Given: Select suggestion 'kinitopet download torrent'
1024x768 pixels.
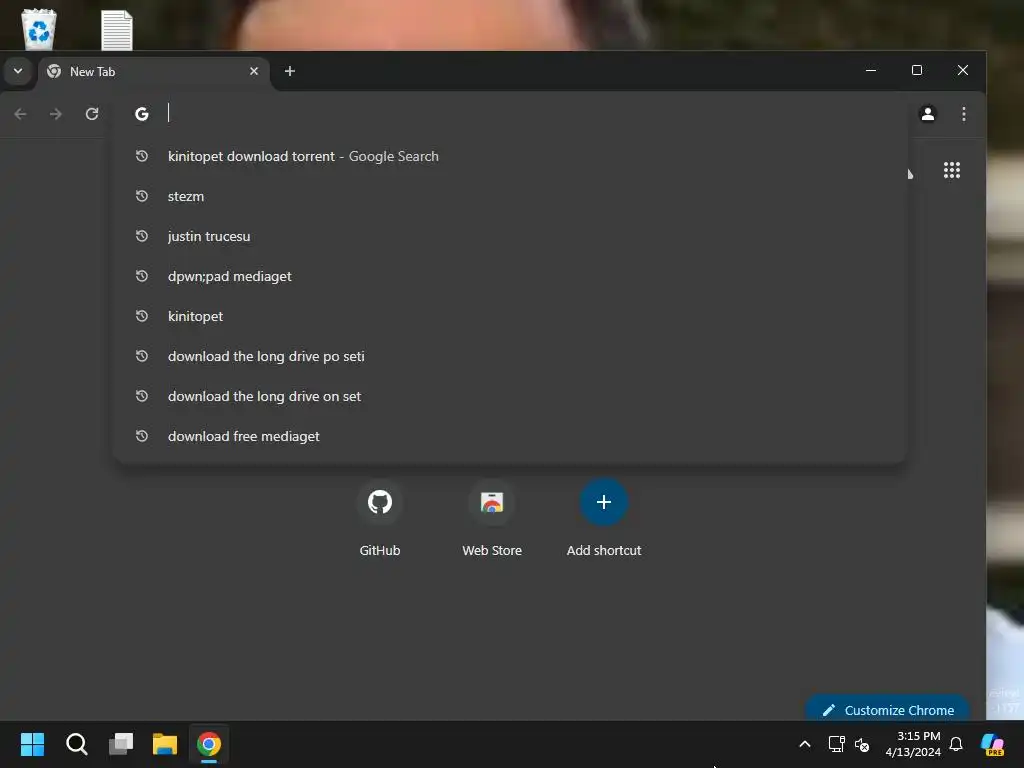Looking at the screenshot, I should click(509, 156).
